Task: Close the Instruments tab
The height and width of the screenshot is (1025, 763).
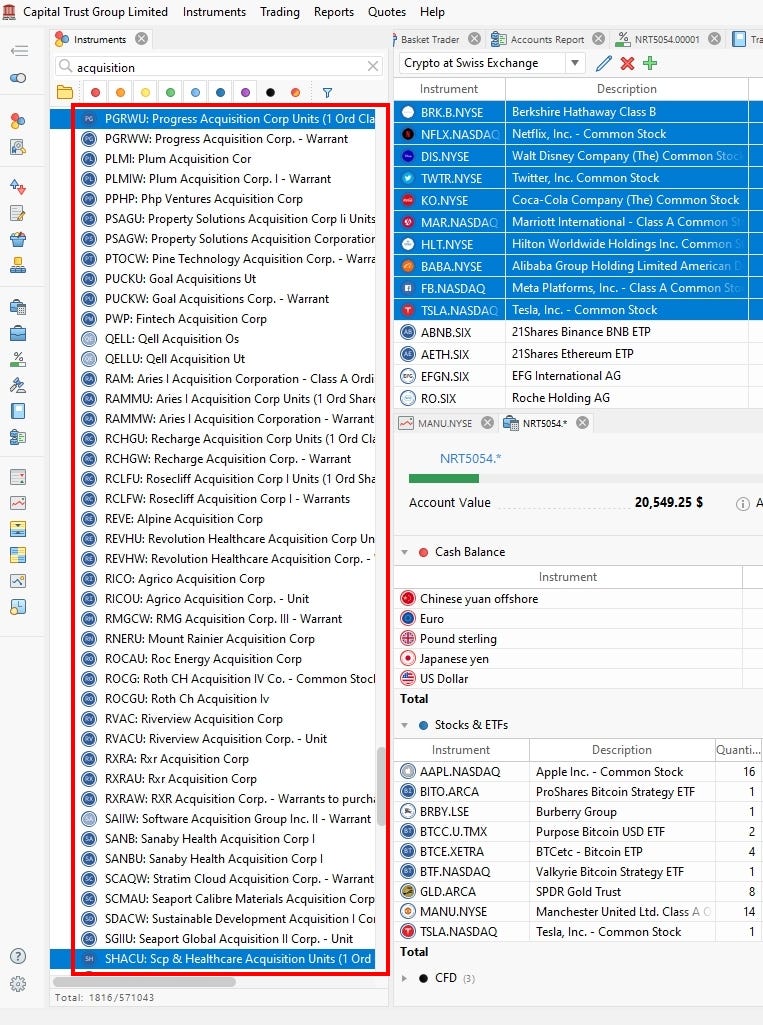Action: click(x=141, y=39)
